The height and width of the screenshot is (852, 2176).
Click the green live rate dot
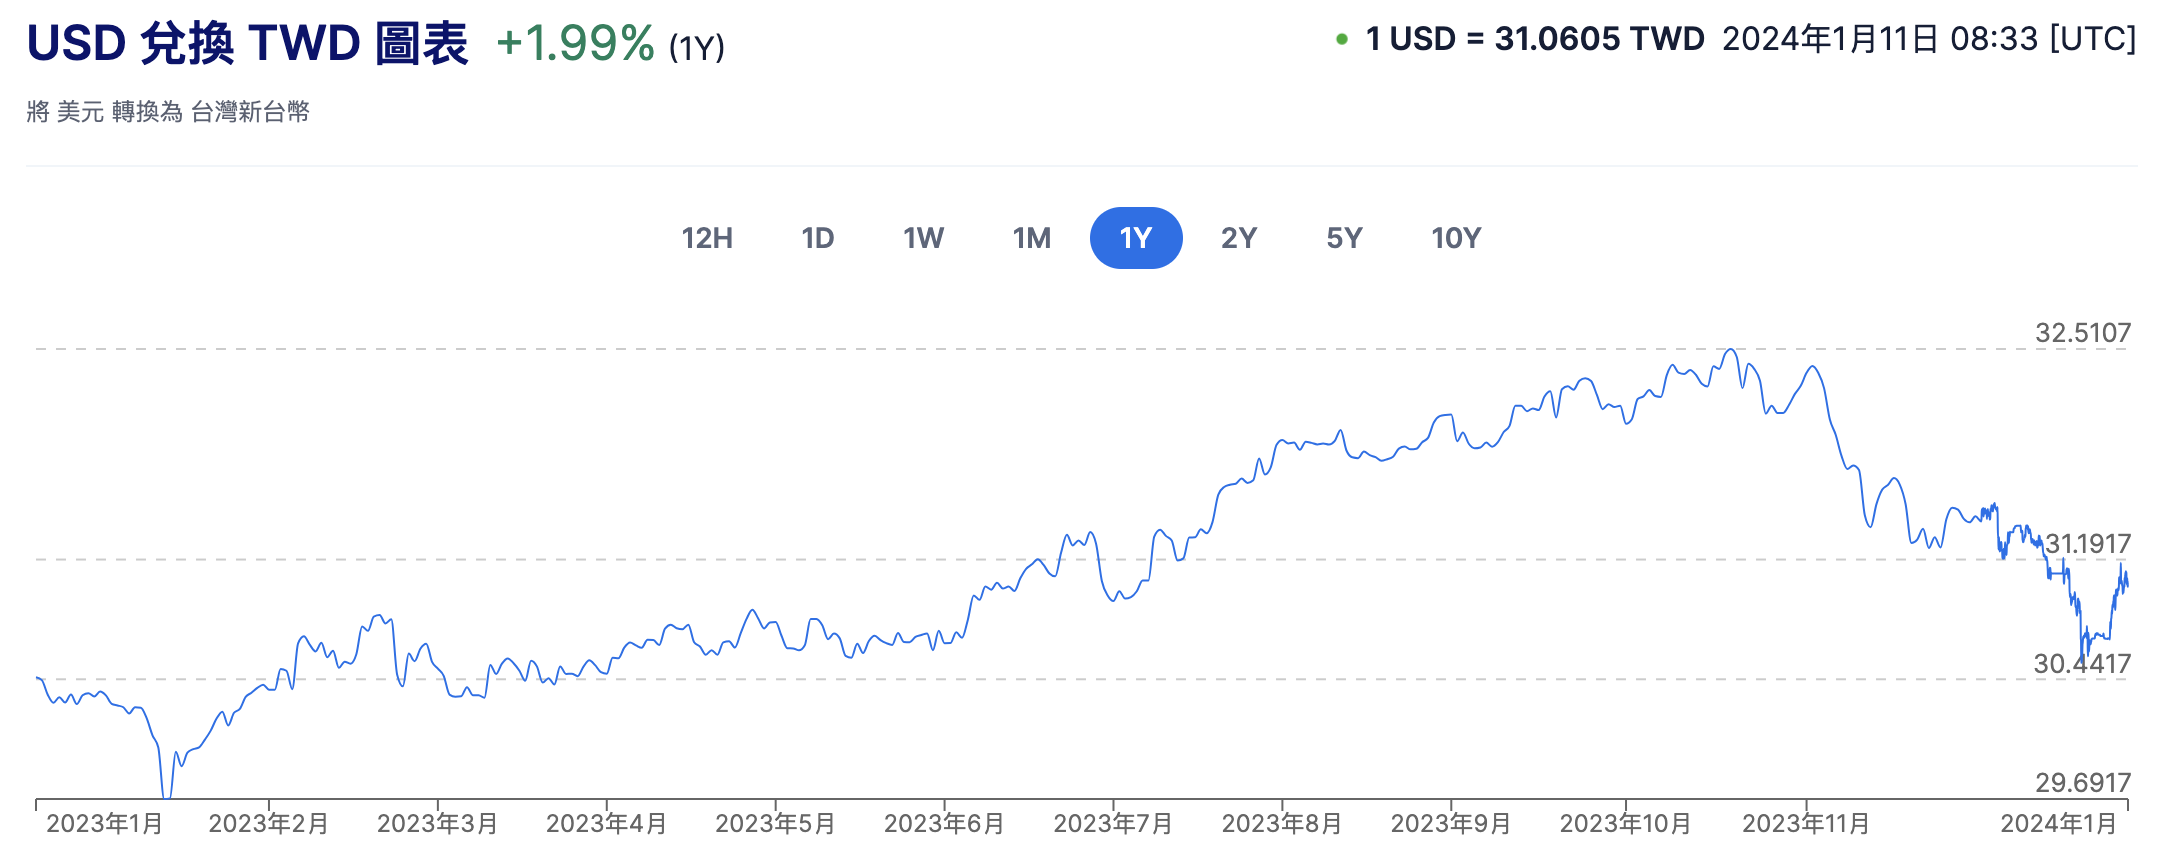coord(1342,40)
